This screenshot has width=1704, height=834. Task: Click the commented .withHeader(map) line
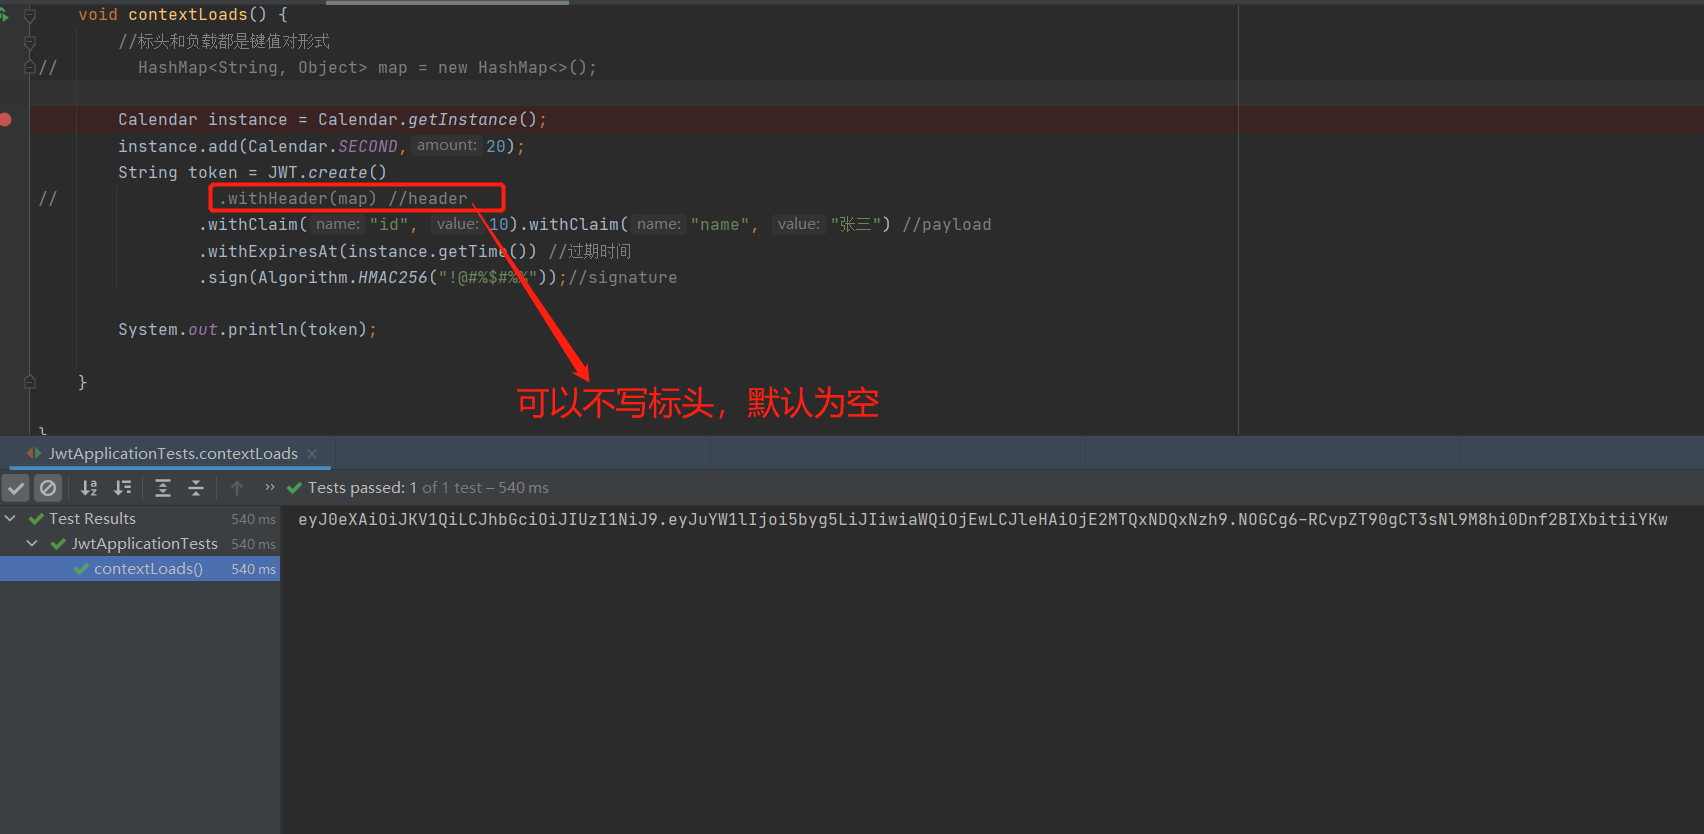(343, 198)
